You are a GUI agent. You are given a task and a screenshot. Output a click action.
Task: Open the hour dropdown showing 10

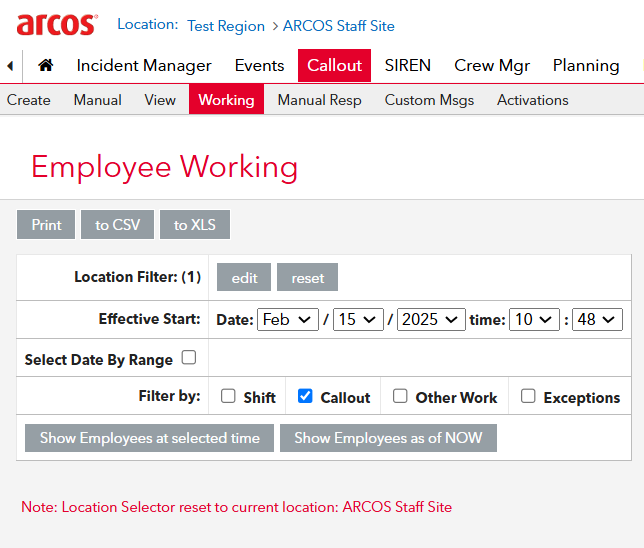coord(534,320)
